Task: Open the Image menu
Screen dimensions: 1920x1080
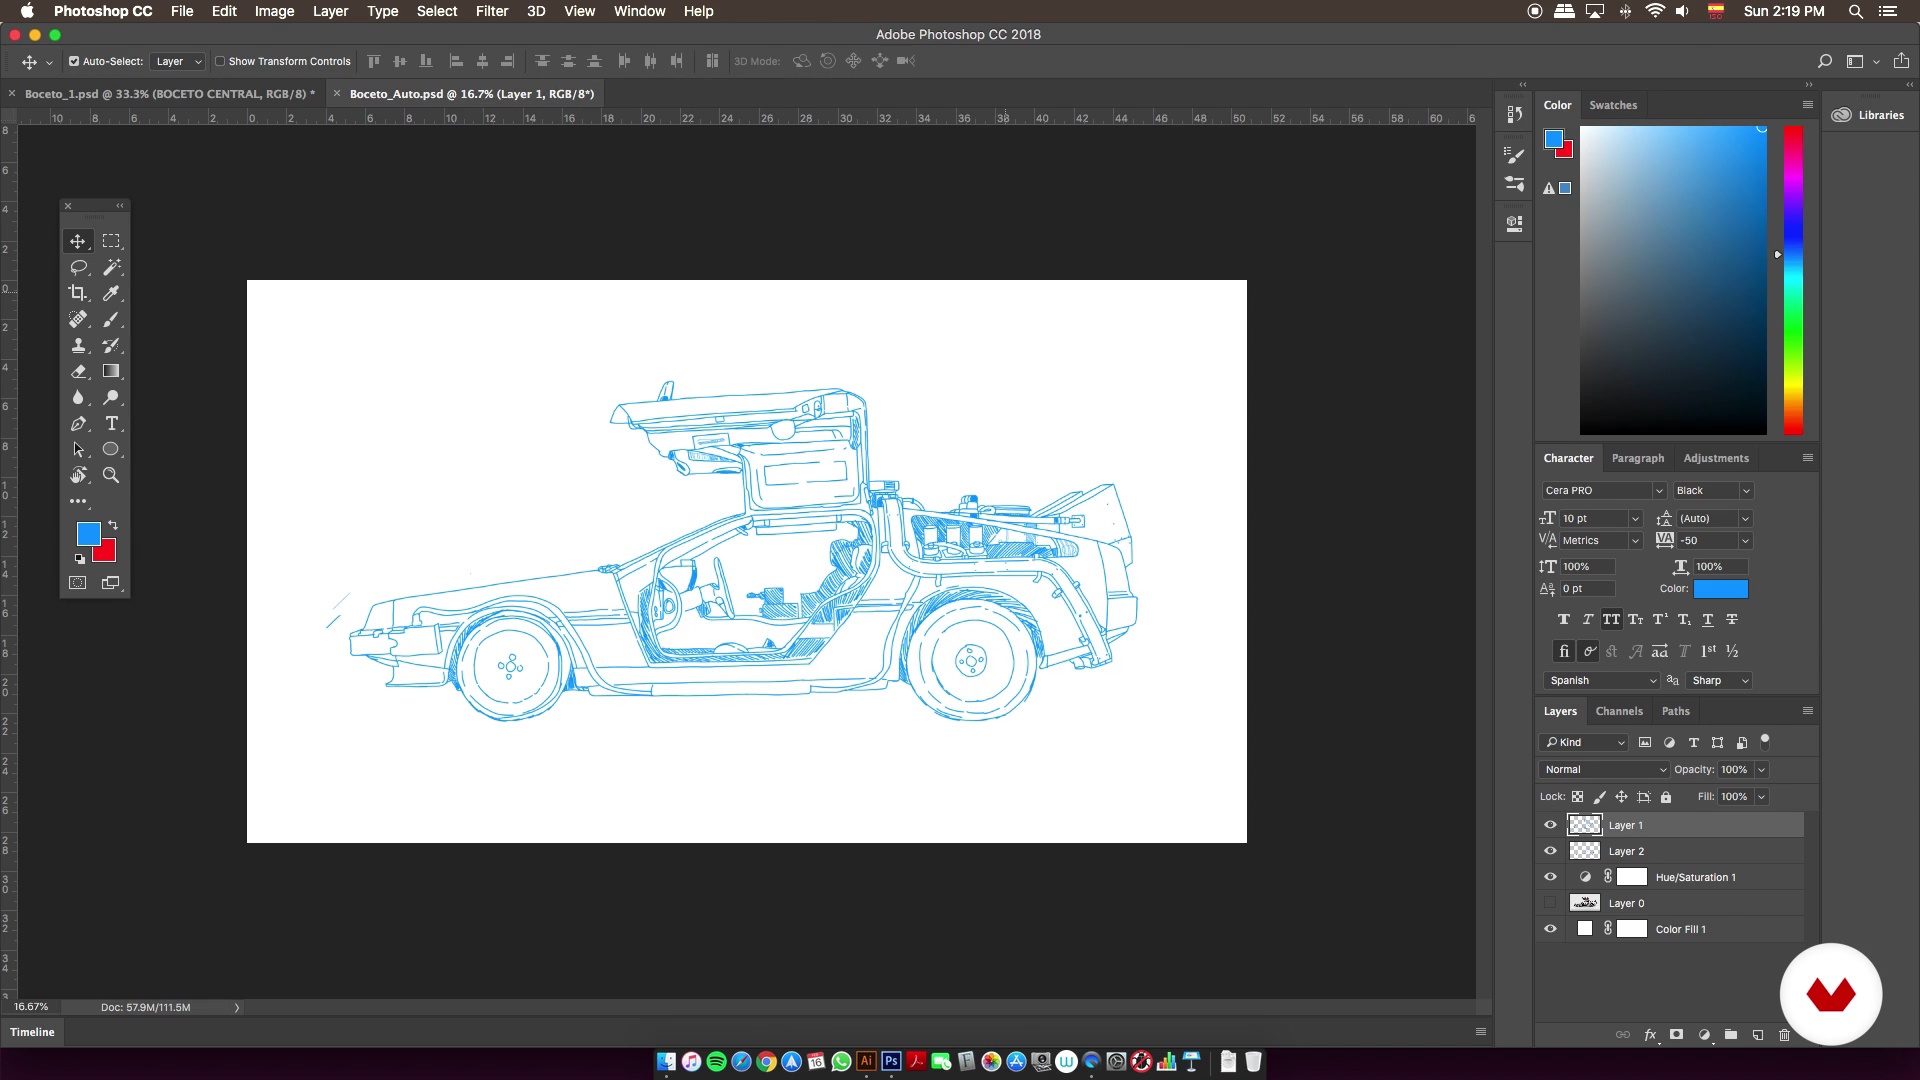Action: coord(274,11)
